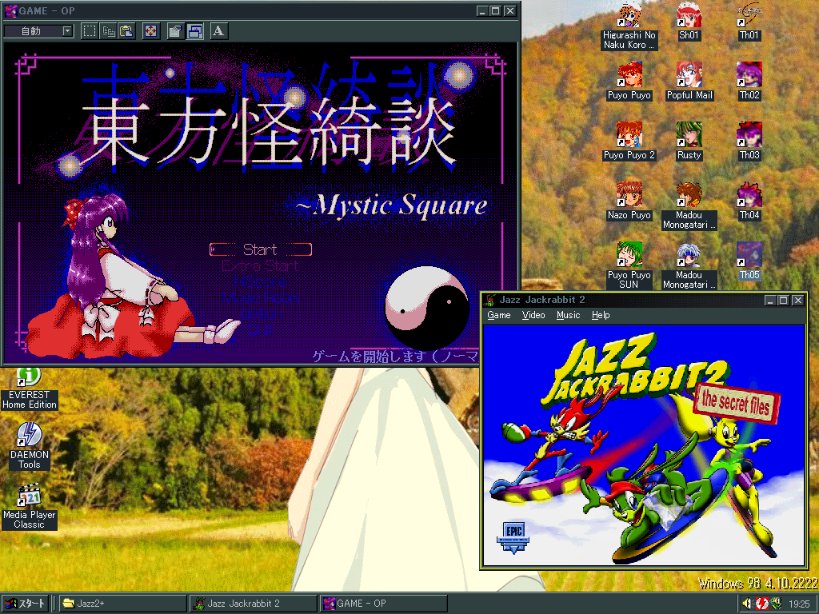Screen dimensions: 819x614
Task: Click the copy icon in GAME - OP toolbar
Action: [x=108, y=31]
